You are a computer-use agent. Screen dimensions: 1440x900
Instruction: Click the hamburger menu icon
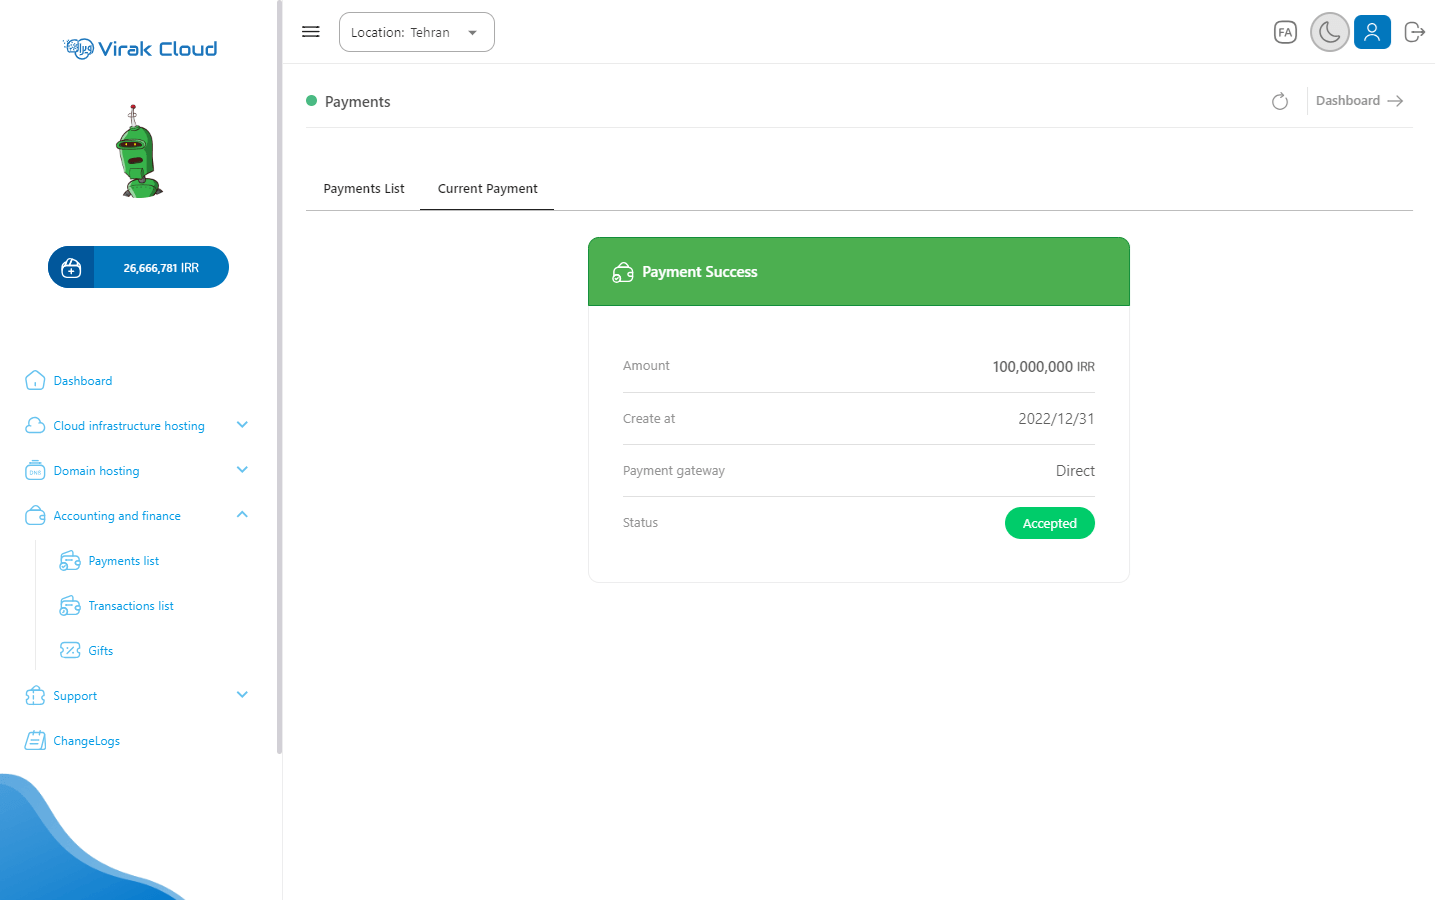[x=311, y=32]
